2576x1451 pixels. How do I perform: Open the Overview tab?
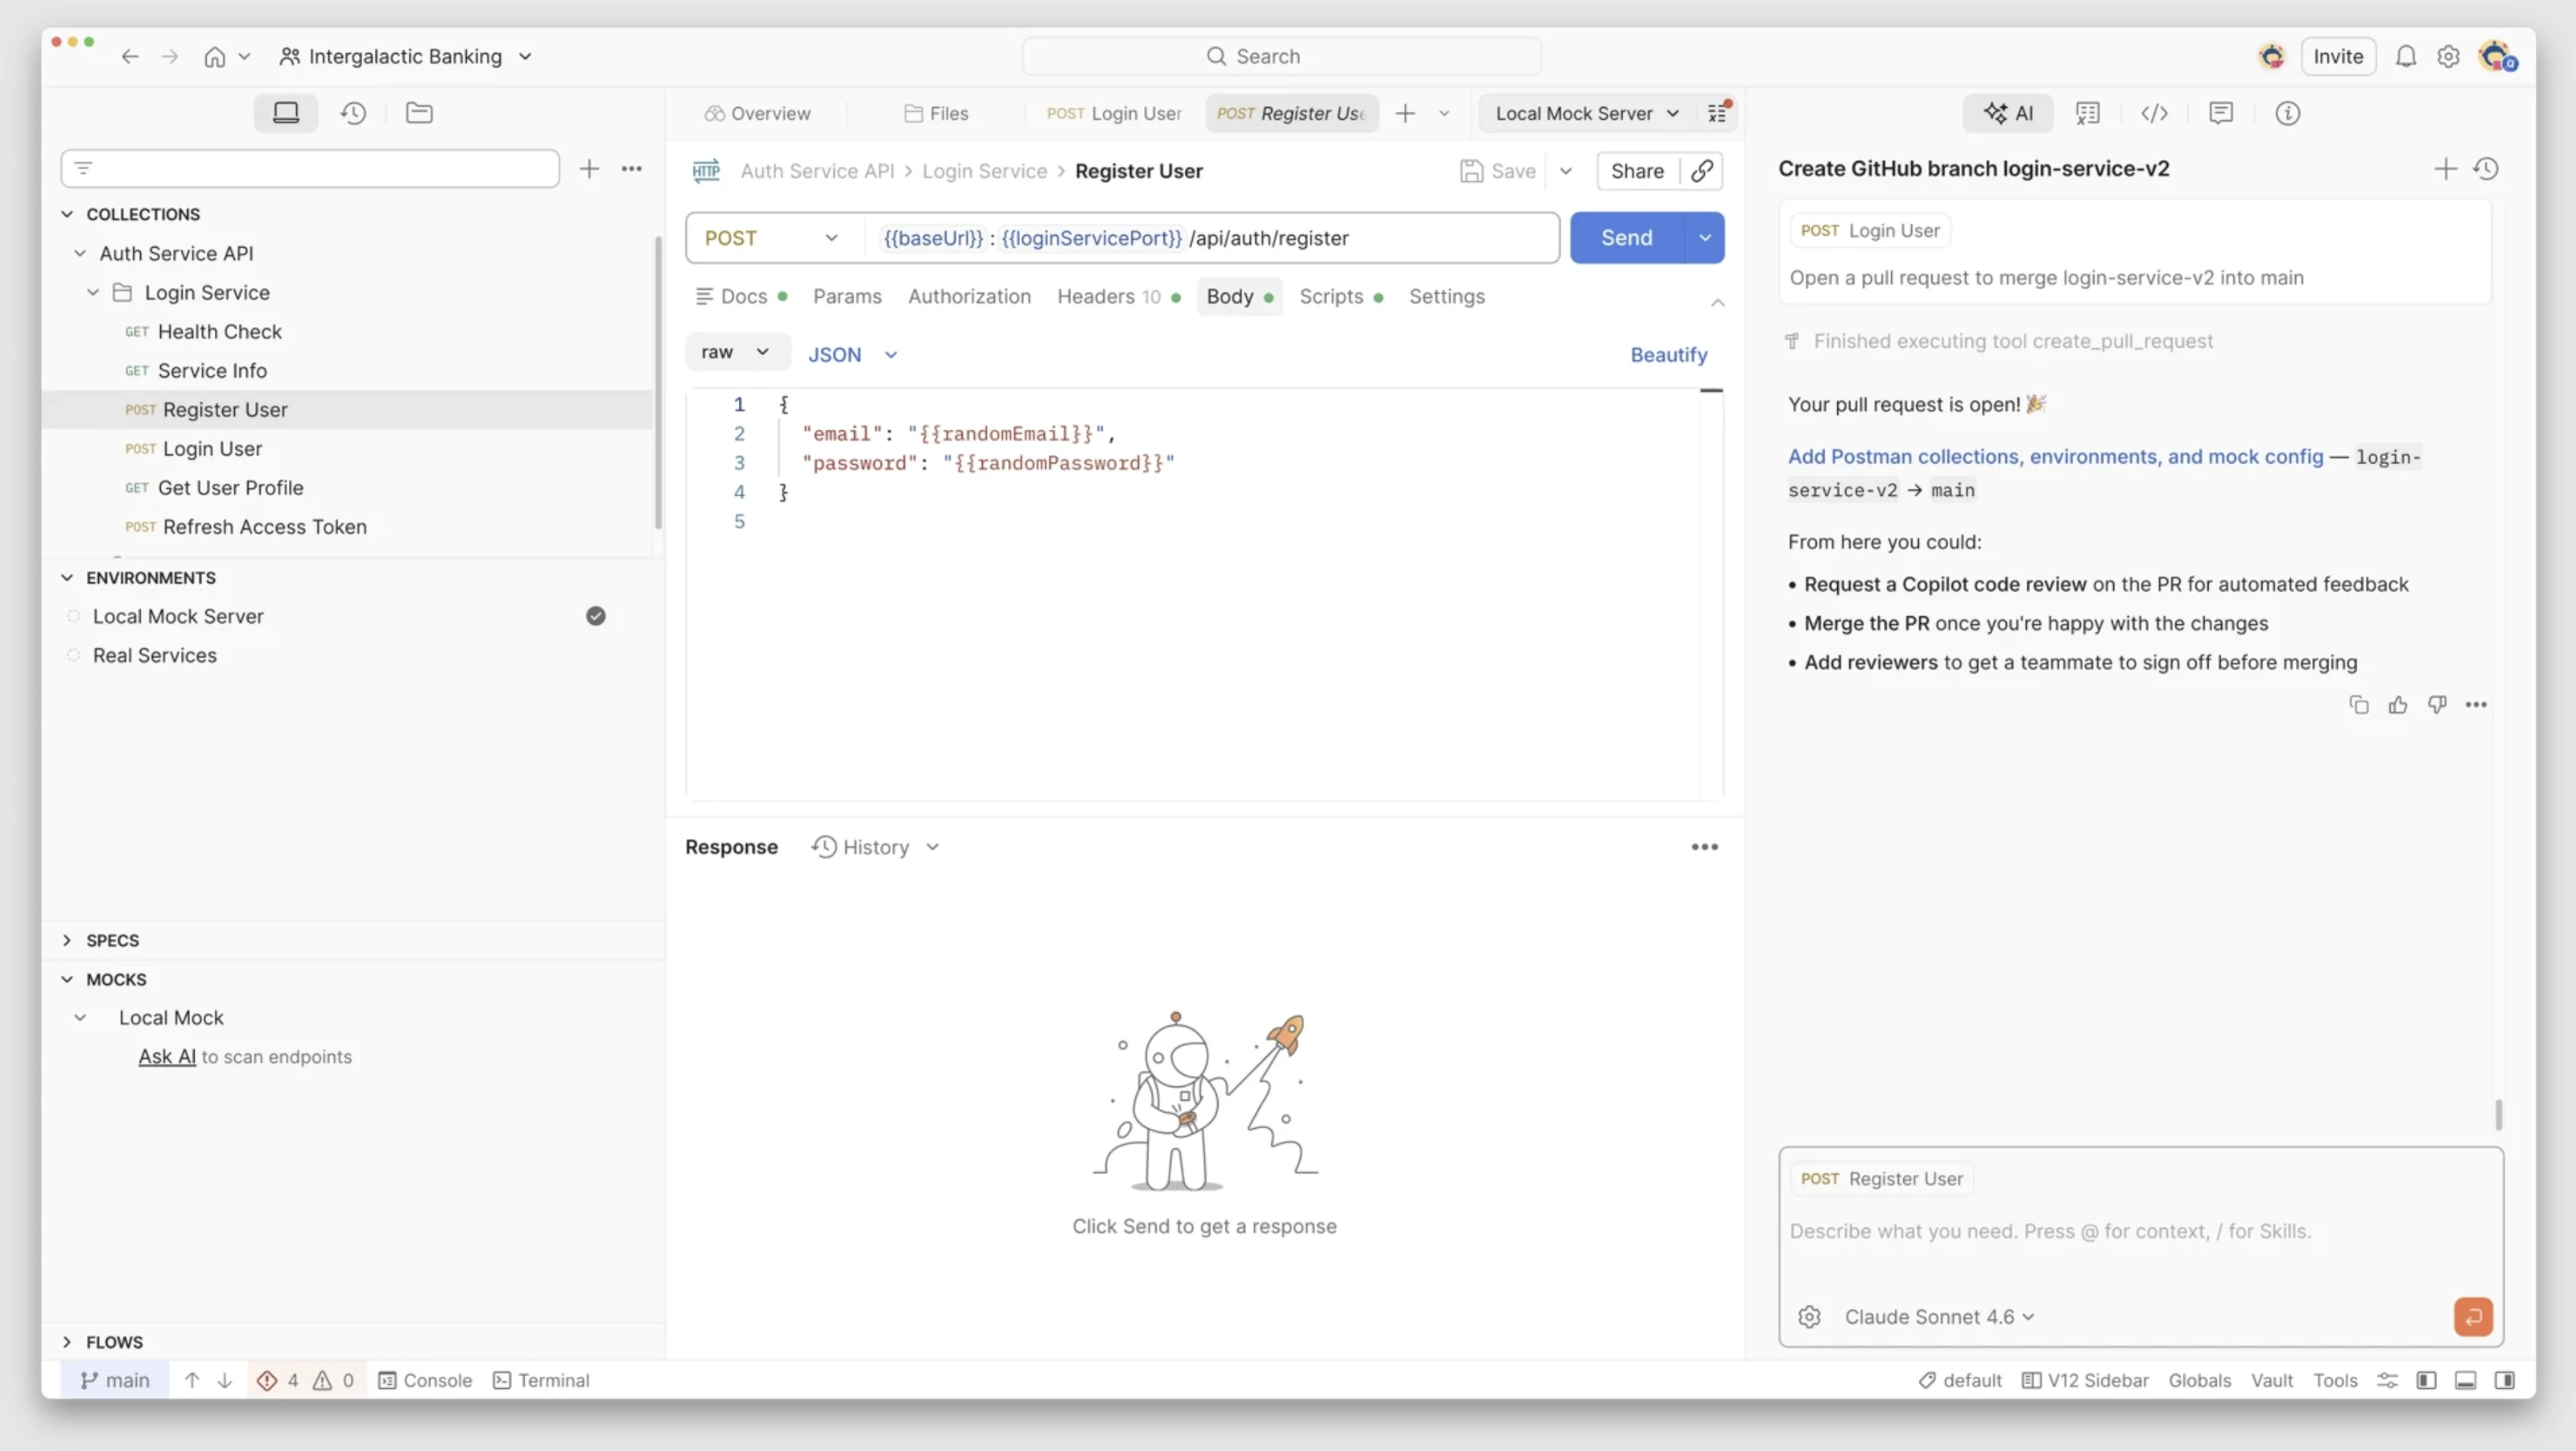(x=757, y=113)
